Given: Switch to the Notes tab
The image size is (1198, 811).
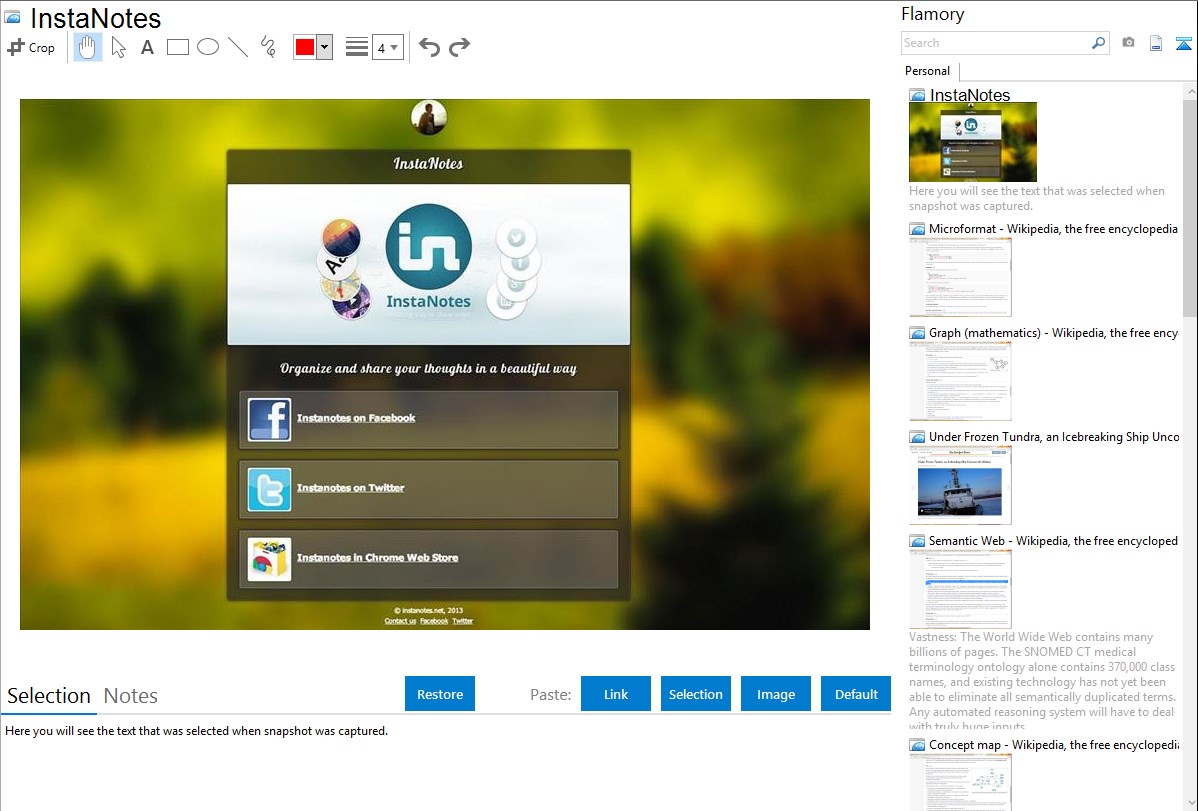Looking at the screenshot, I should tap(131, 696).
